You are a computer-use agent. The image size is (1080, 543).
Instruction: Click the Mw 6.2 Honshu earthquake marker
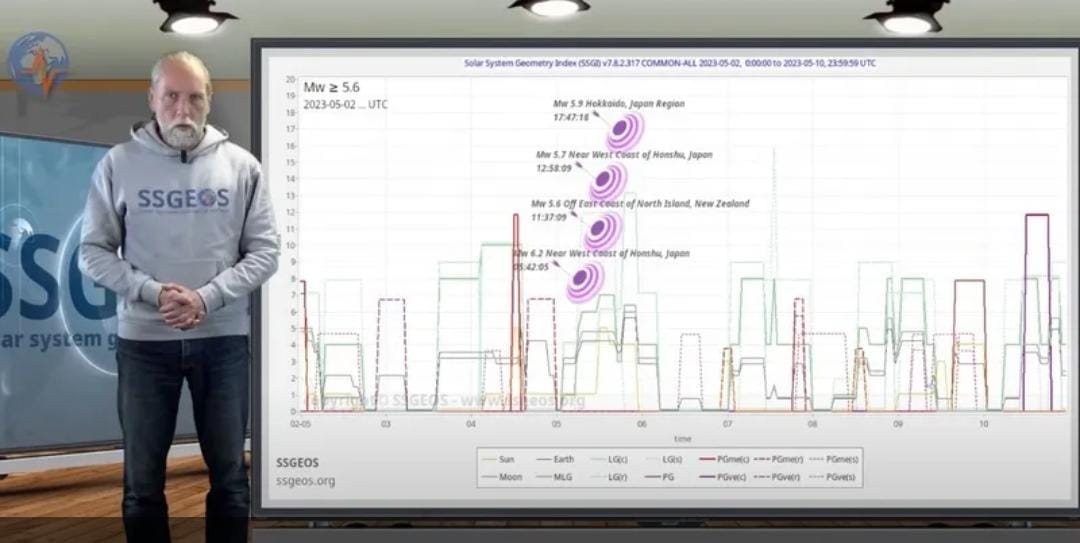pyautogui.click(x=585, y=281)
